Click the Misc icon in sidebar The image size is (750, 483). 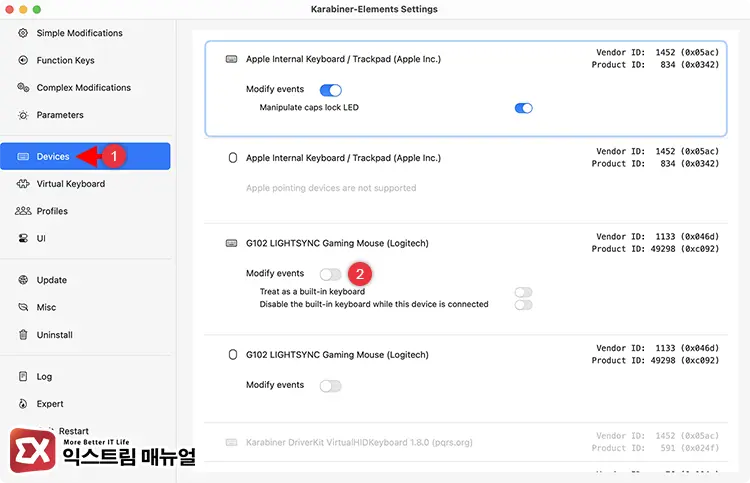pyautogui.click(x=23, y=307)
